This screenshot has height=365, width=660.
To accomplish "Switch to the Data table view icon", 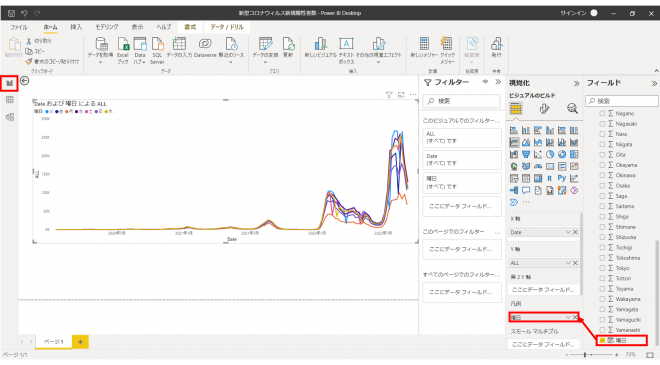I will (10, 100).
